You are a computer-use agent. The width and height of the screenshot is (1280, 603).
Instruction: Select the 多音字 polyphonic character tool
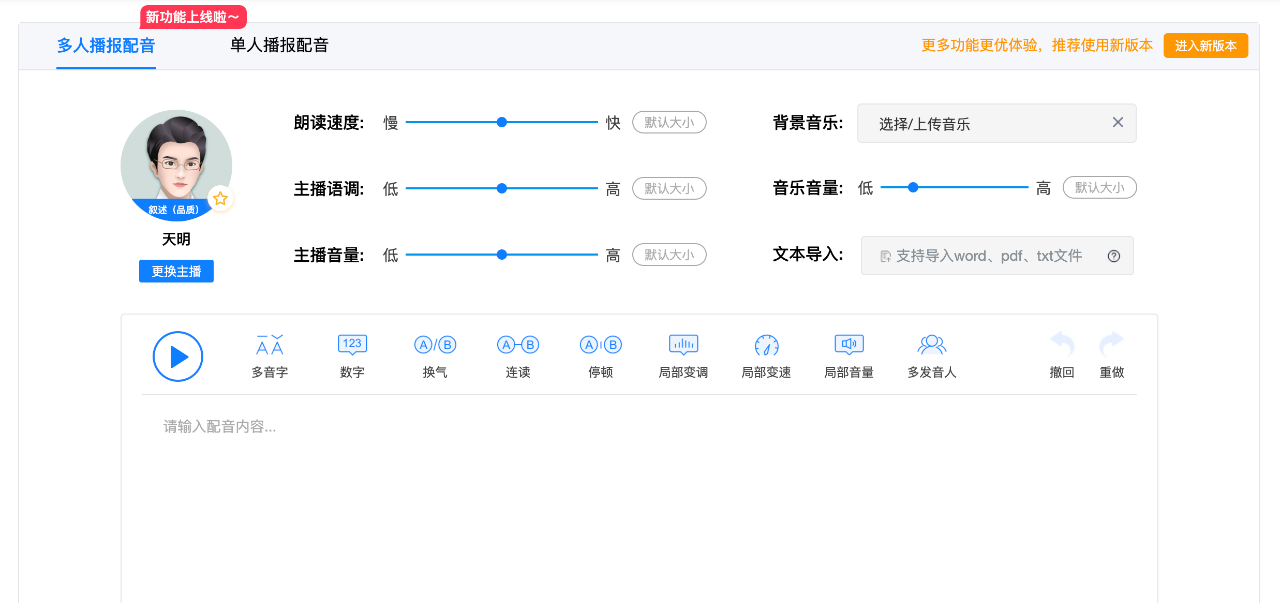tap(268, 355)
